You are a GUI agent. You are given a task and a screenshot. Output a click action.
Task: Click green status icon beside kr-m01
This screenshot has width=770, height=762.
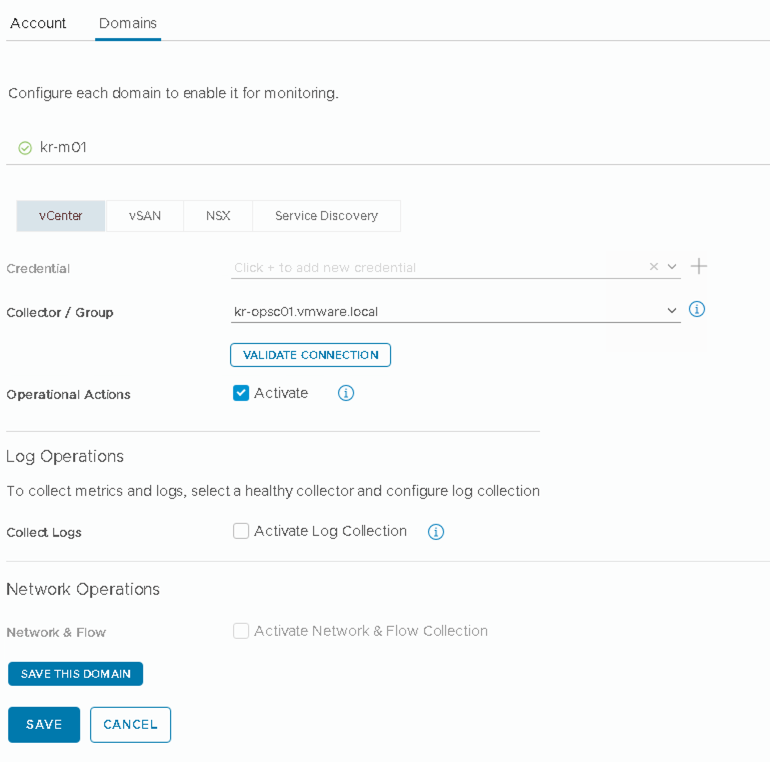tap(25, 148)
